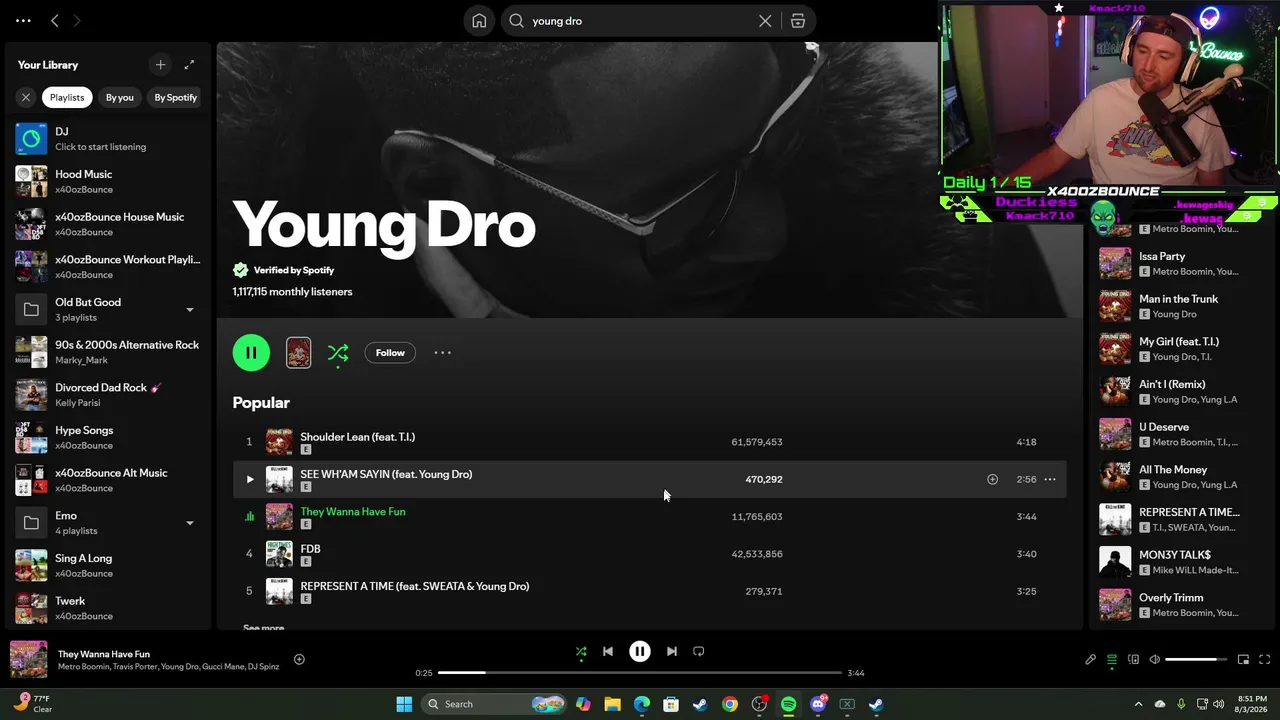Image resolution: width=1280 pixels, height=720 pixels.
Task: Add SEE WH'AM SAYIN to Liked Songs
Action: click(x=992, y=479)
